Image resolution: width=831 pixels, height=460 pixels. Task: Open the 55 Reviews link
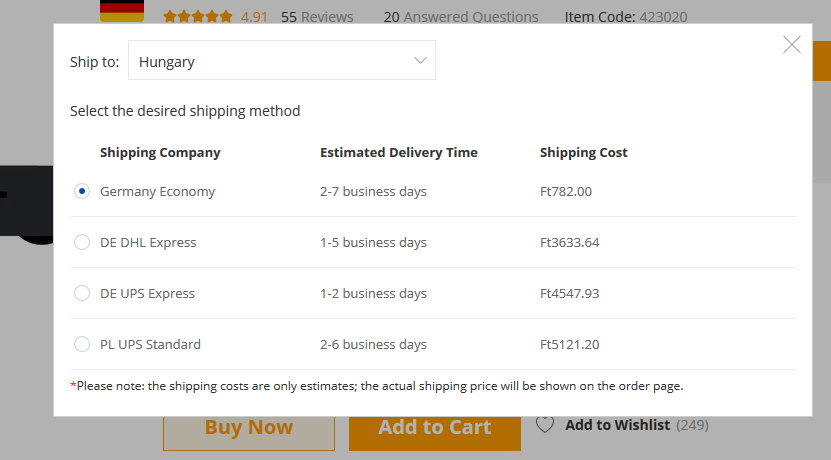click(317, 17)
